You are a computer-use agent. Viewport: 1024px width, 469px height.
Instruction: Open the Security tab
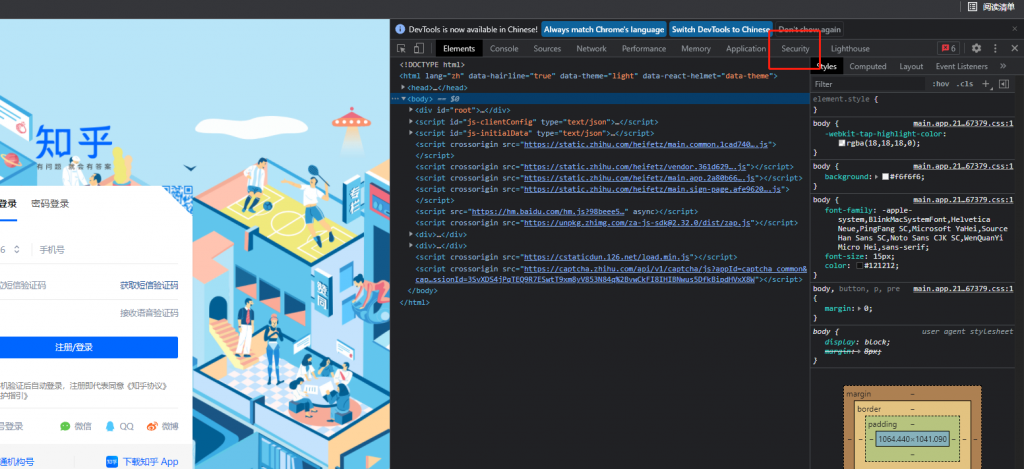point(795,48)
